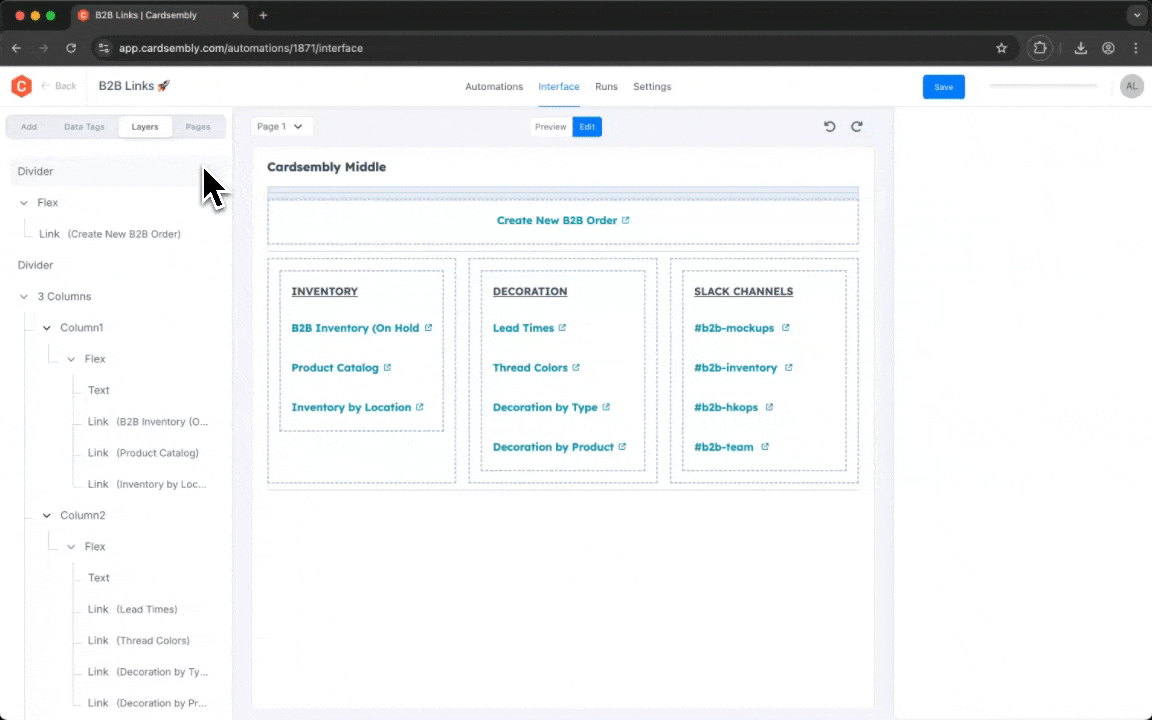Switch to Preview mode

pos(550,126)
